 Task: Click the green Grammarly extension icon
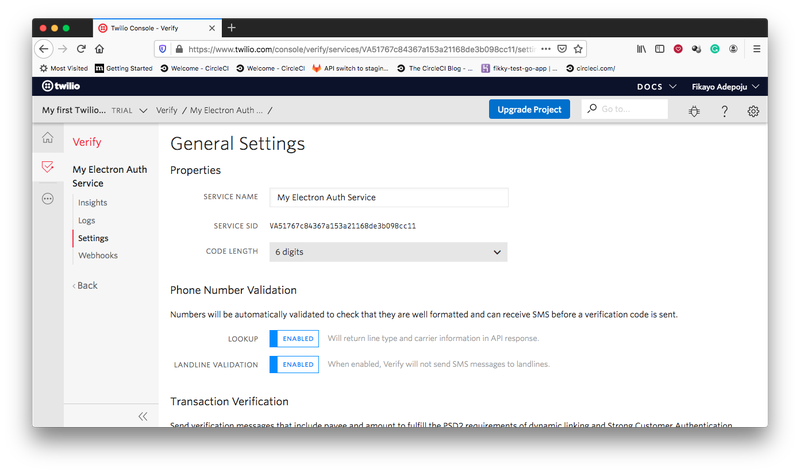pyautogui.click(x=715, y=49)
